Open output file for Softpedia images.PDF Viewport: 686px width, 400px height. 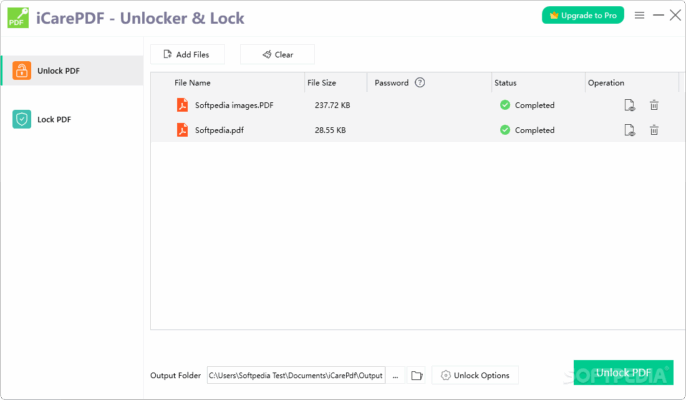[x=630, y=105]
